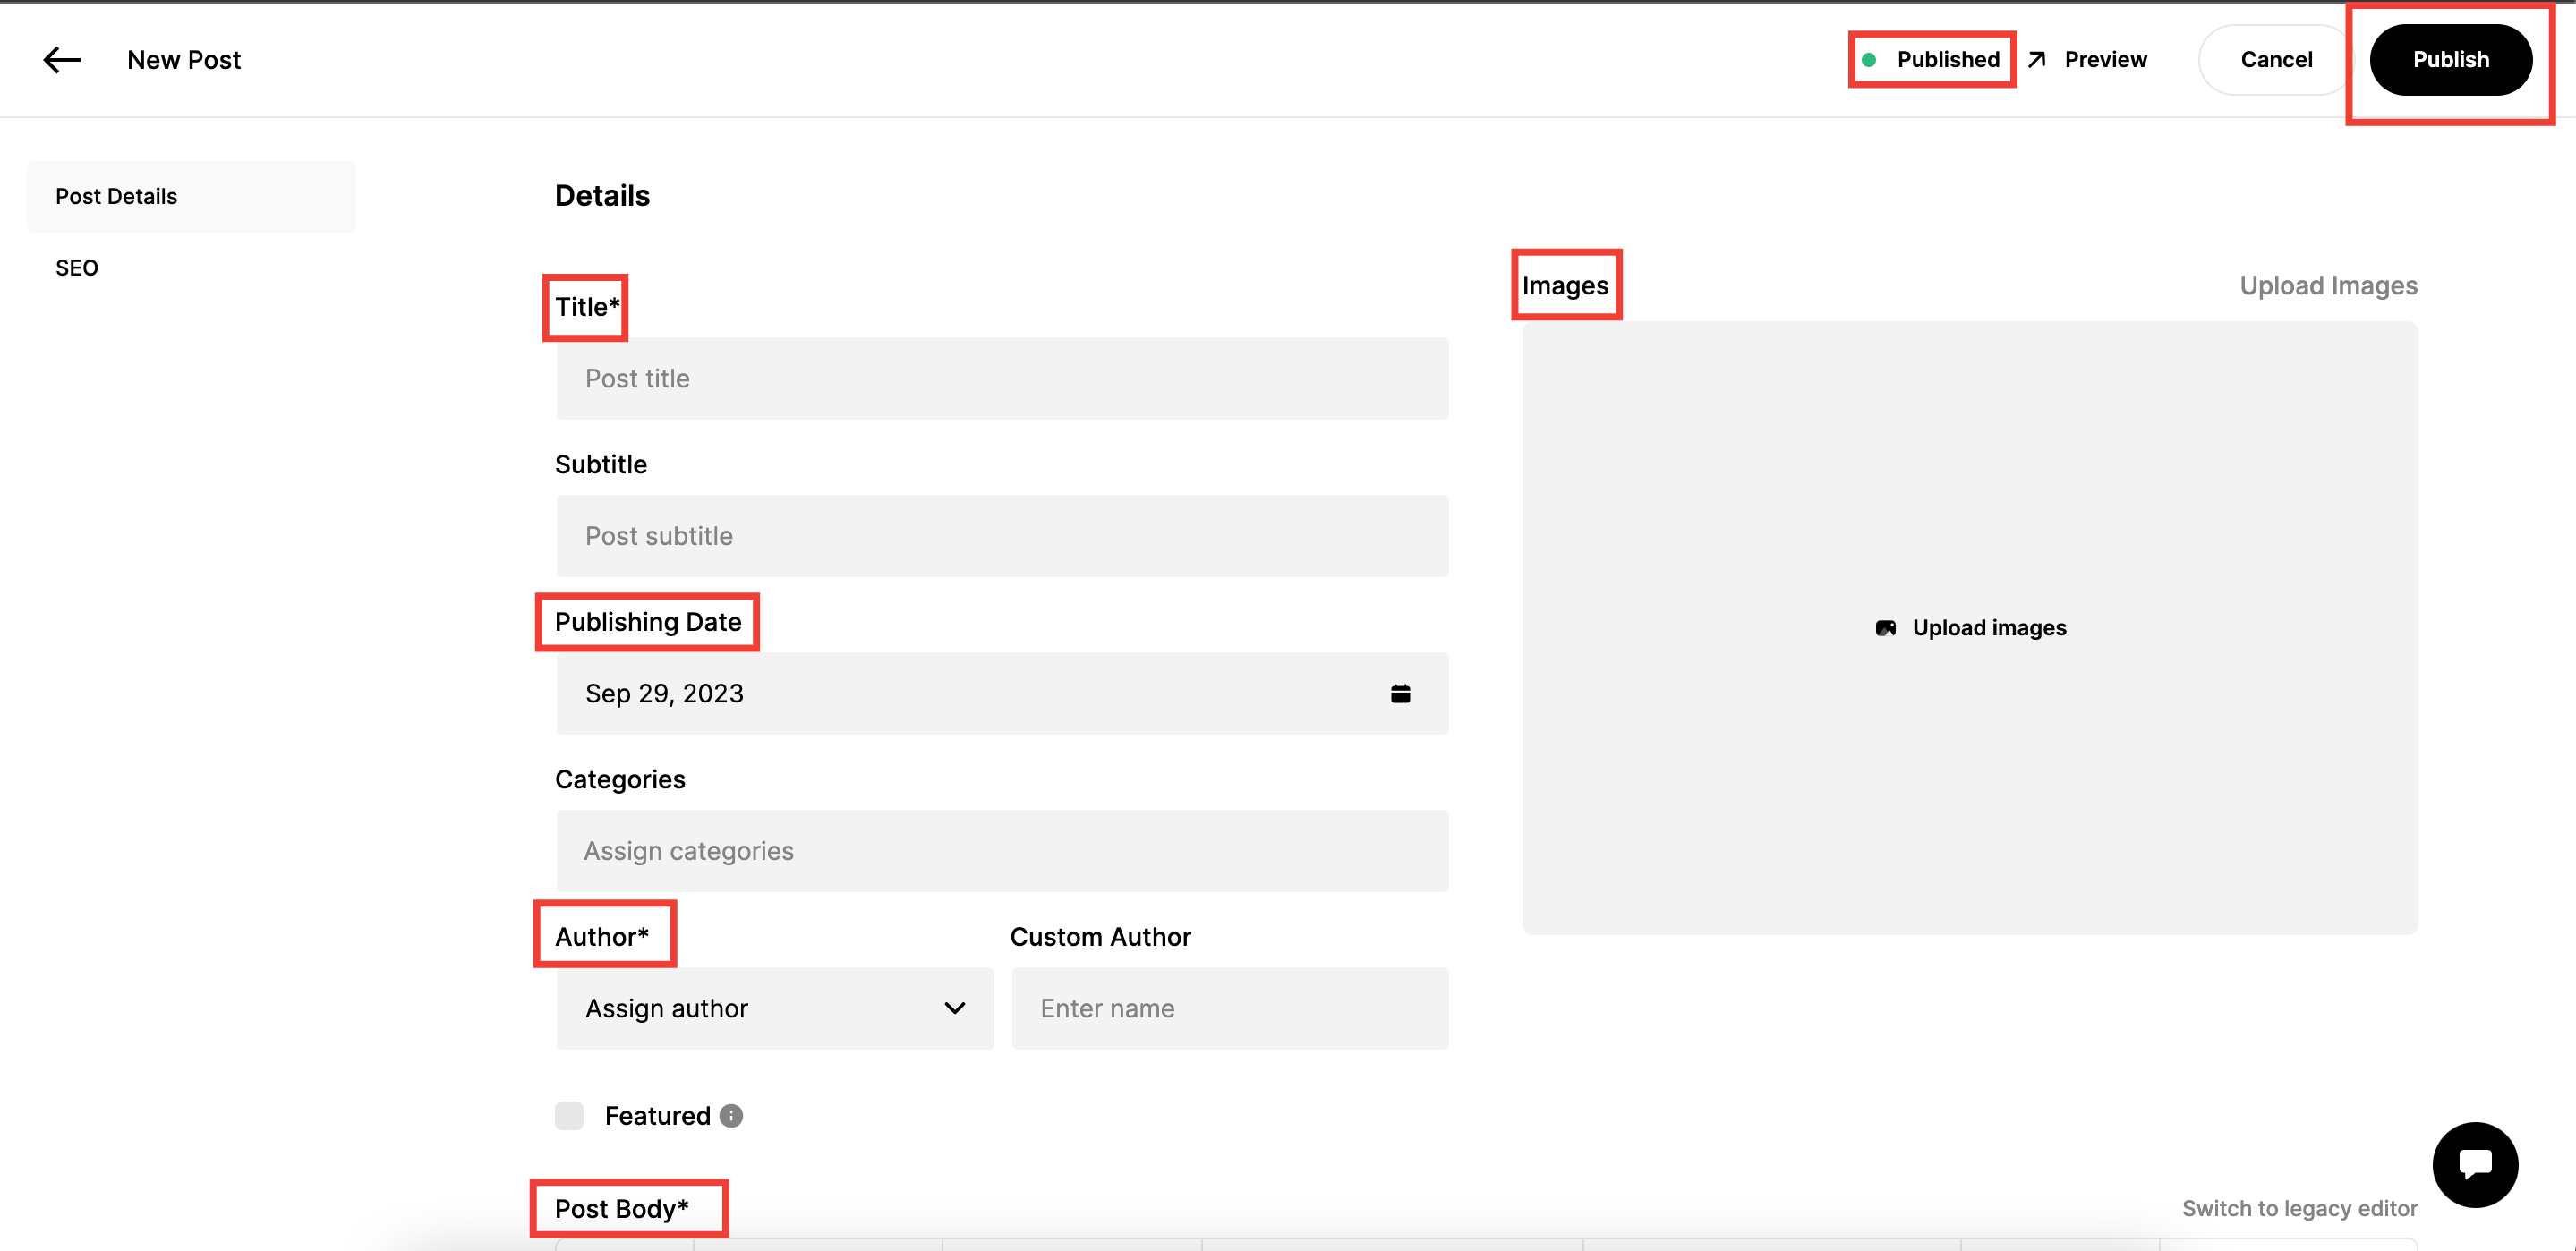Open the calendar icon in Publishing Date field

point(1400,693)
